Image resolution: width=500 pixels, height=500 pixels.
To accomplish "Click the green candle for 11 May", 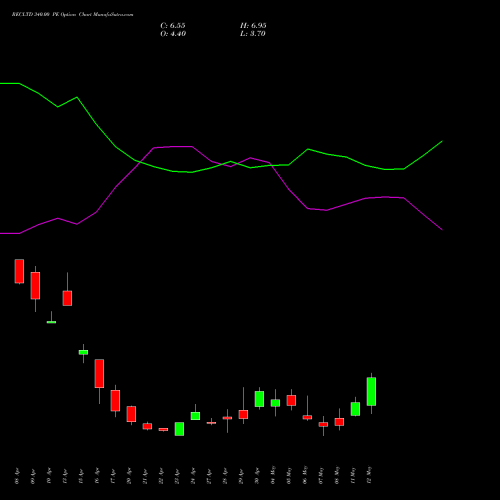I will [x=355, y=409].
